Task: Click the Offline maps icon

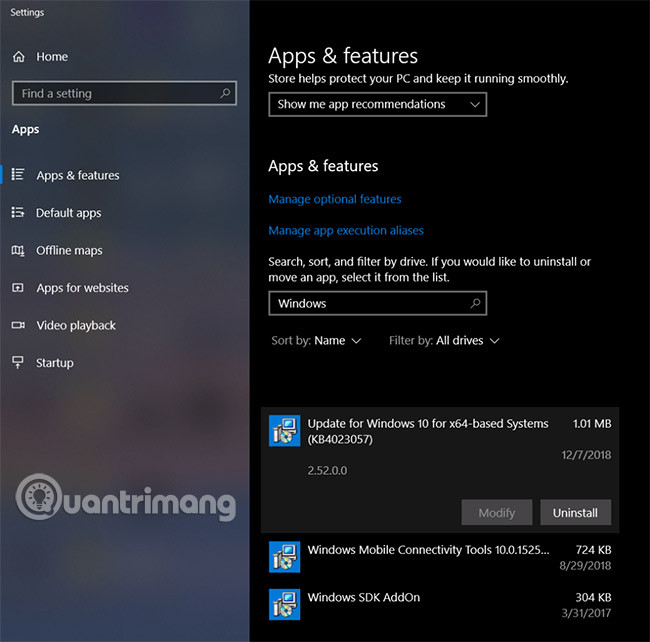Action: 18,250
